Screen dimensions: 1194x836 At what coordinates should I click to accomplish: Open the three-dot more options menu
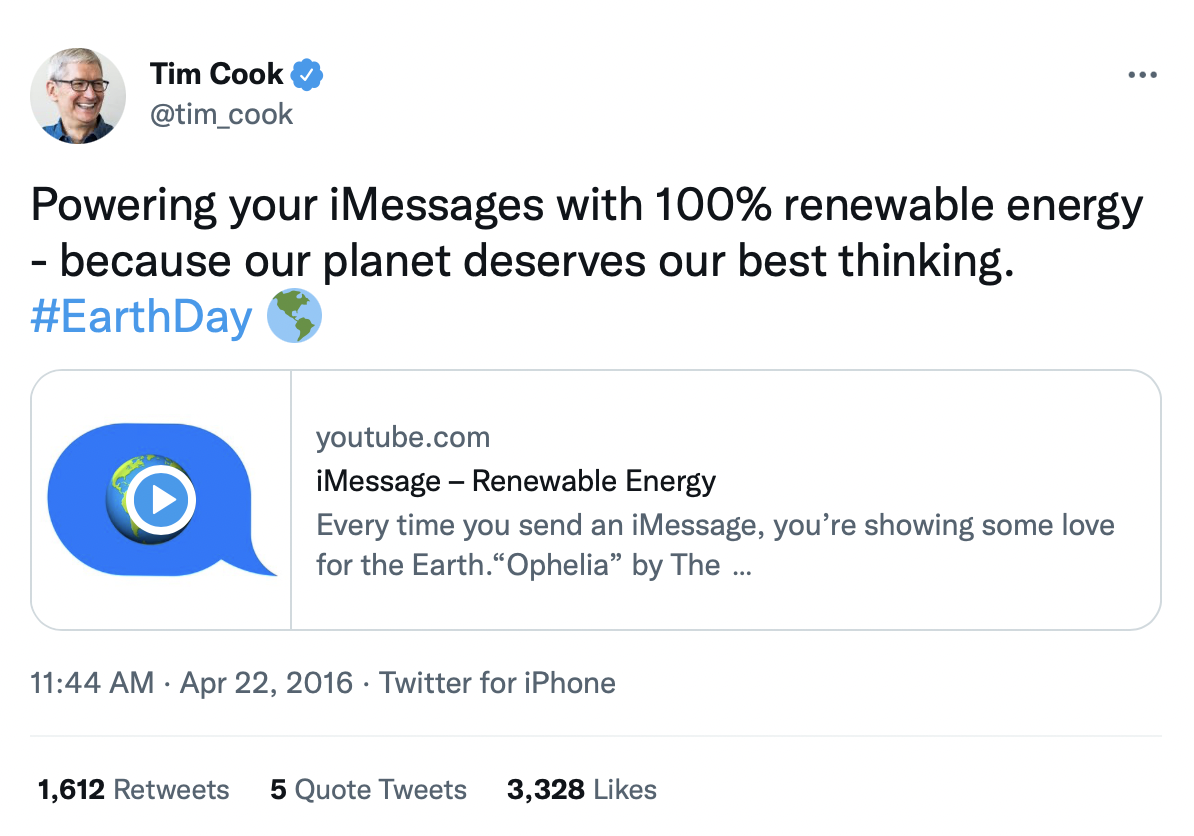[x=1141, y=75]
